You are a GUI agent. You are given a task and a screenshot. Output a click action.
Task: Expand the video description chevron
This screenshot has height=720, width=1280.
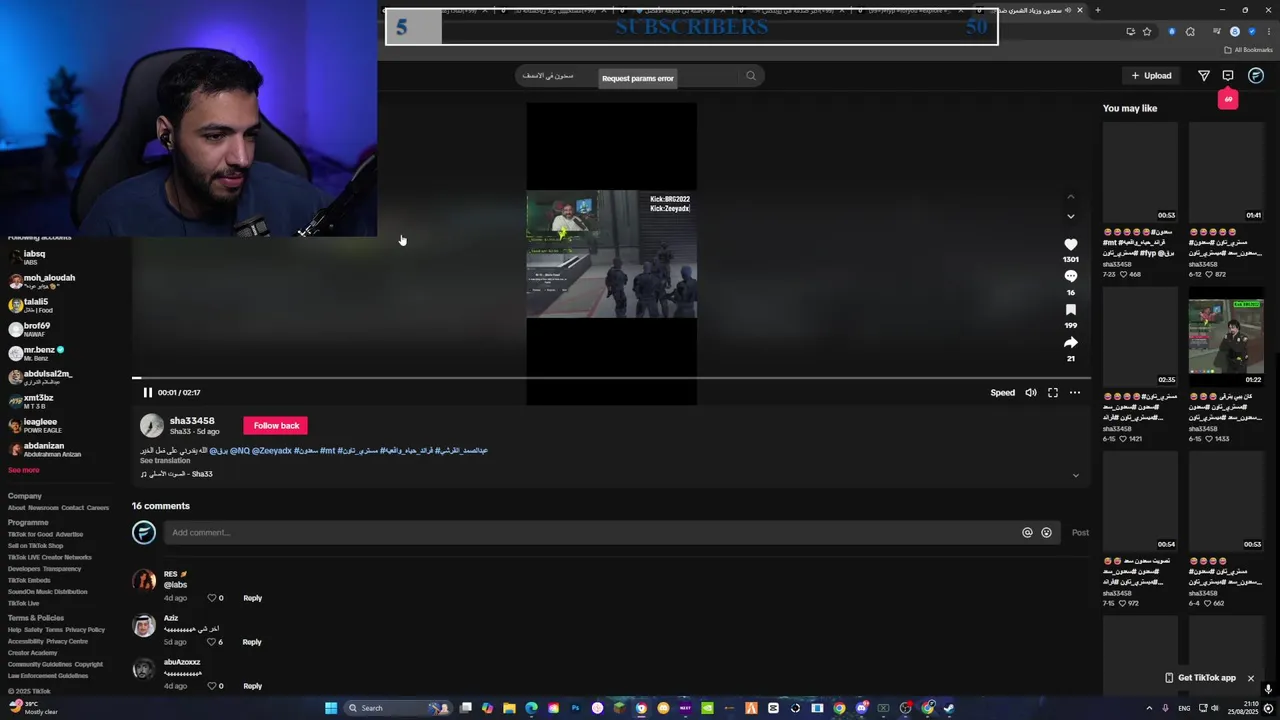pyautogui.click(x=1076, y=476)
